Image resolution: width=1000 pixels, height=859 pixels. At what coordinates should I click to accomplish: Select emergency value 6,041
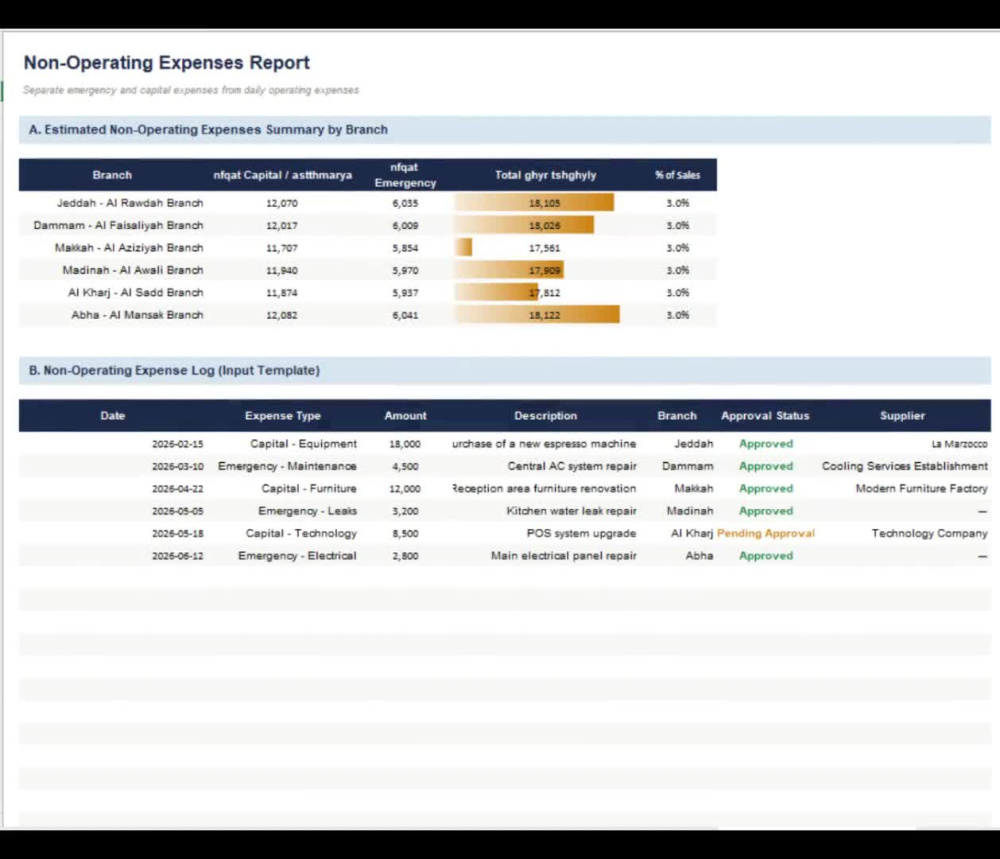405,315
